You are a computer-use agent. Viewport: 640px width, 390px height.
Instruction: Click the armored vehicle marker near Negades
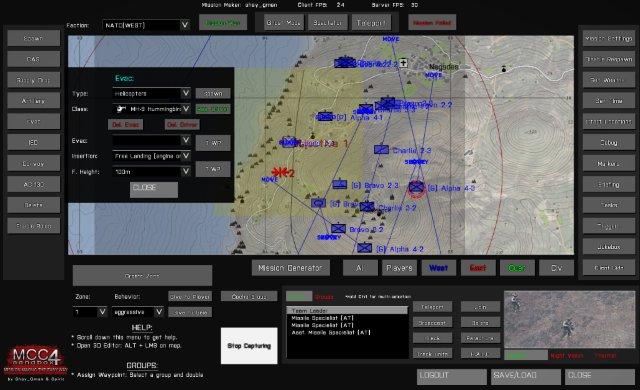pos(345,62)
